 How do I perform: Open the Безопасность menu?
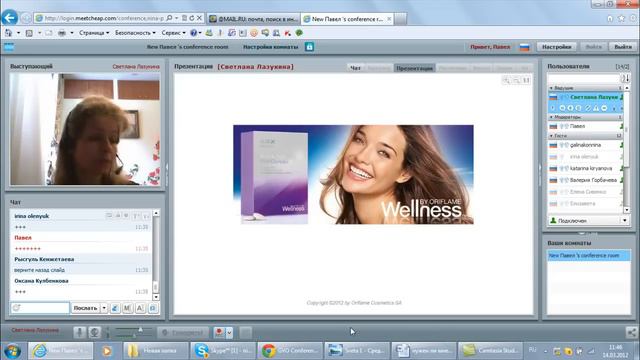pos(135,33)
